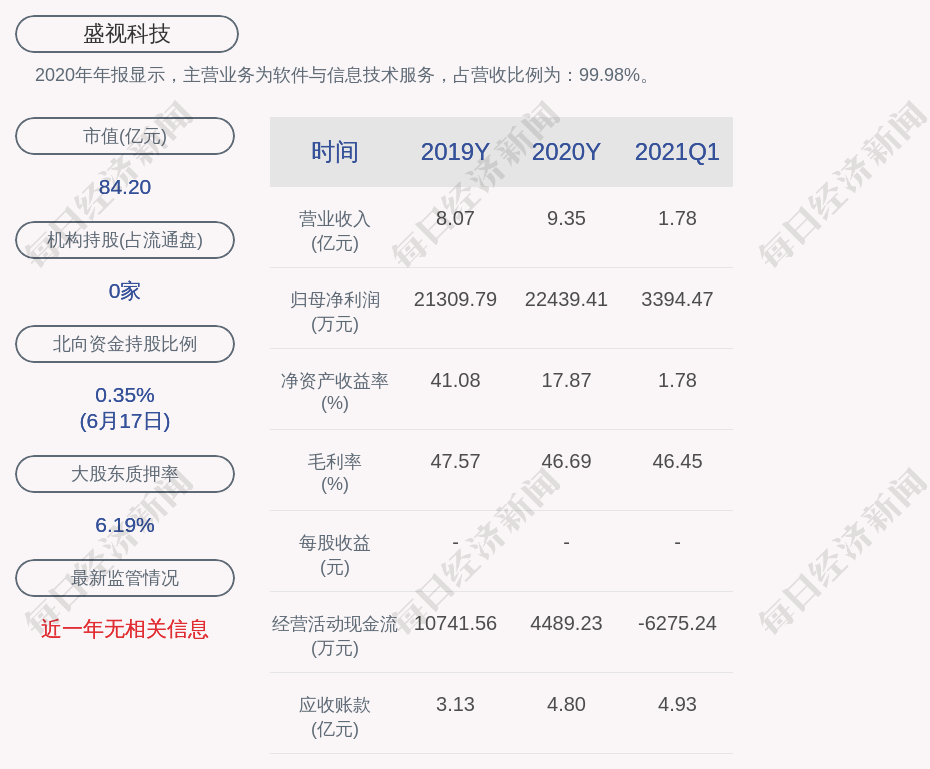This screenshot has height=769, width=930.
Task: Select revenue value 8.07
Action: pyautogui.click(x=455, y=218)
